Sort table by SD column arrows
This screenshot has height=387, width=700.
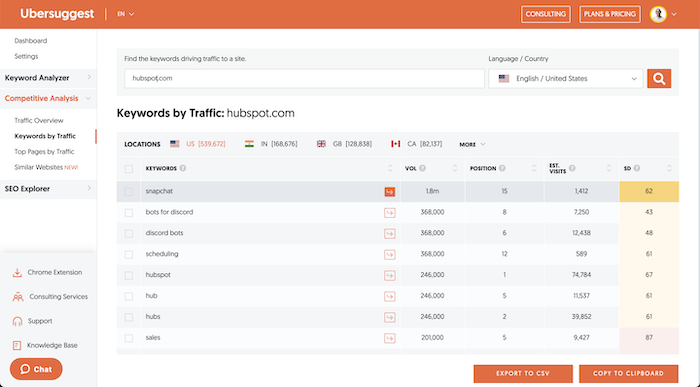669,168
